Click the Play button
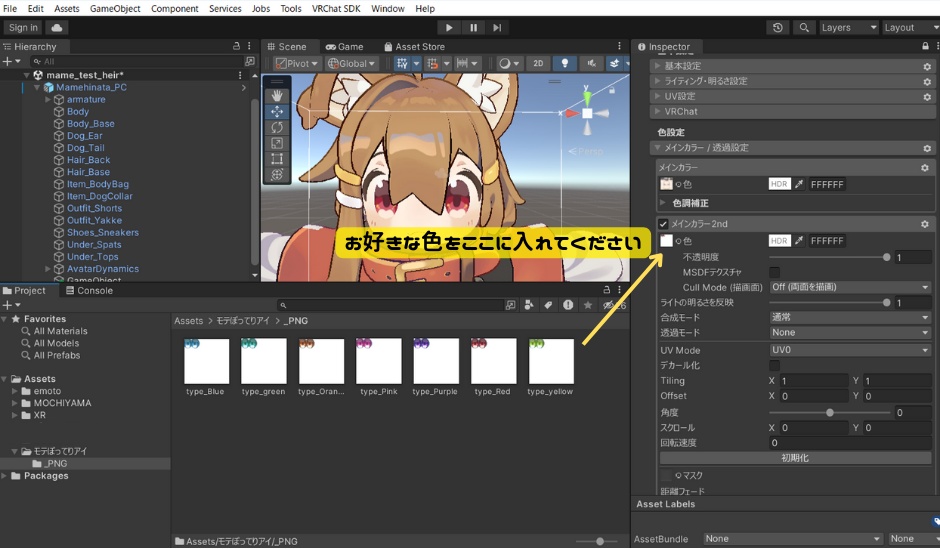This screenshot has height=549, width=940. [x=449, y=28]
